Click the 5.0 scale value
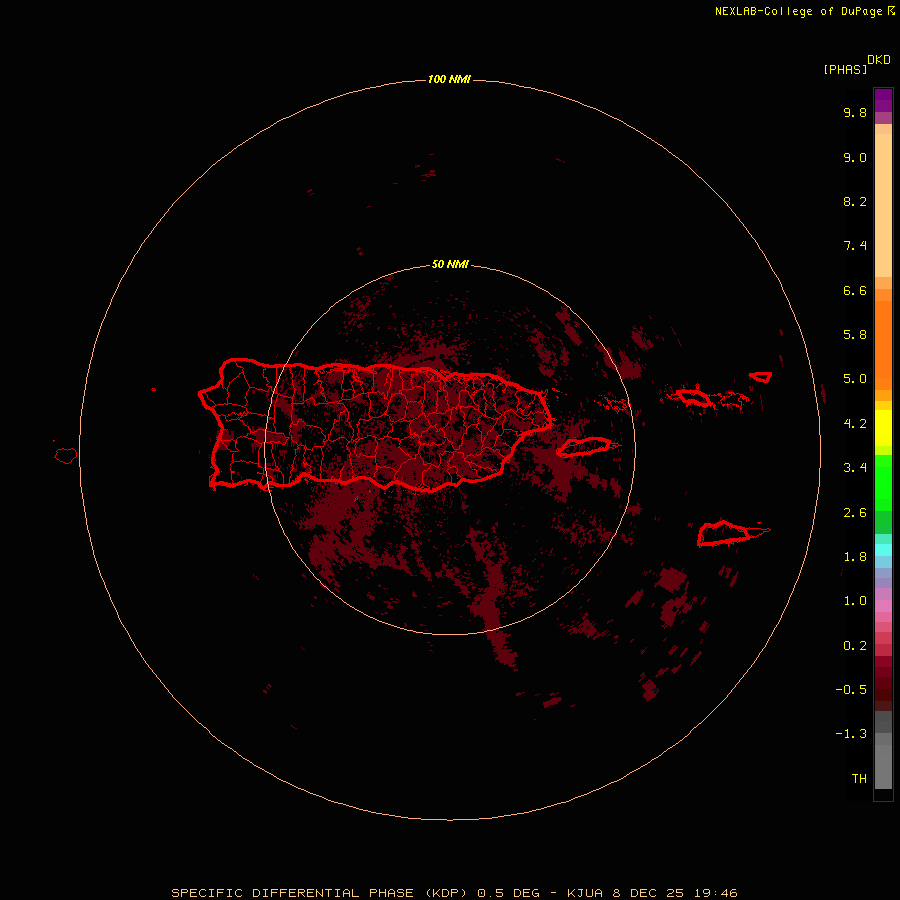The image size is (900, 900). 855,379
